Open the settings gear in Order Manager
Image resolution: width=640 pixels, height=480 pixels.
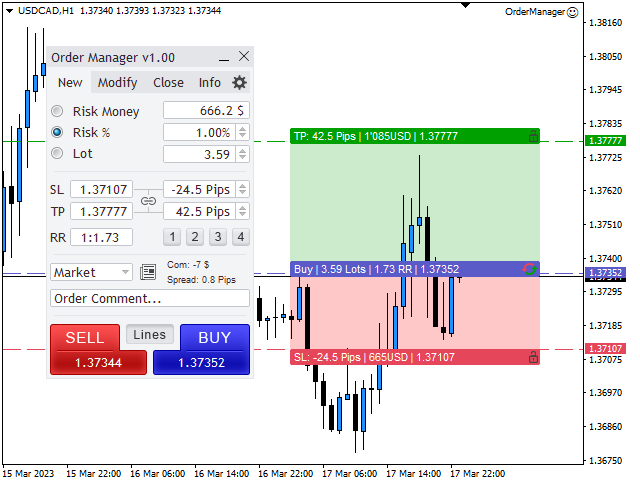pyautogui.click(x=239, y=82)
